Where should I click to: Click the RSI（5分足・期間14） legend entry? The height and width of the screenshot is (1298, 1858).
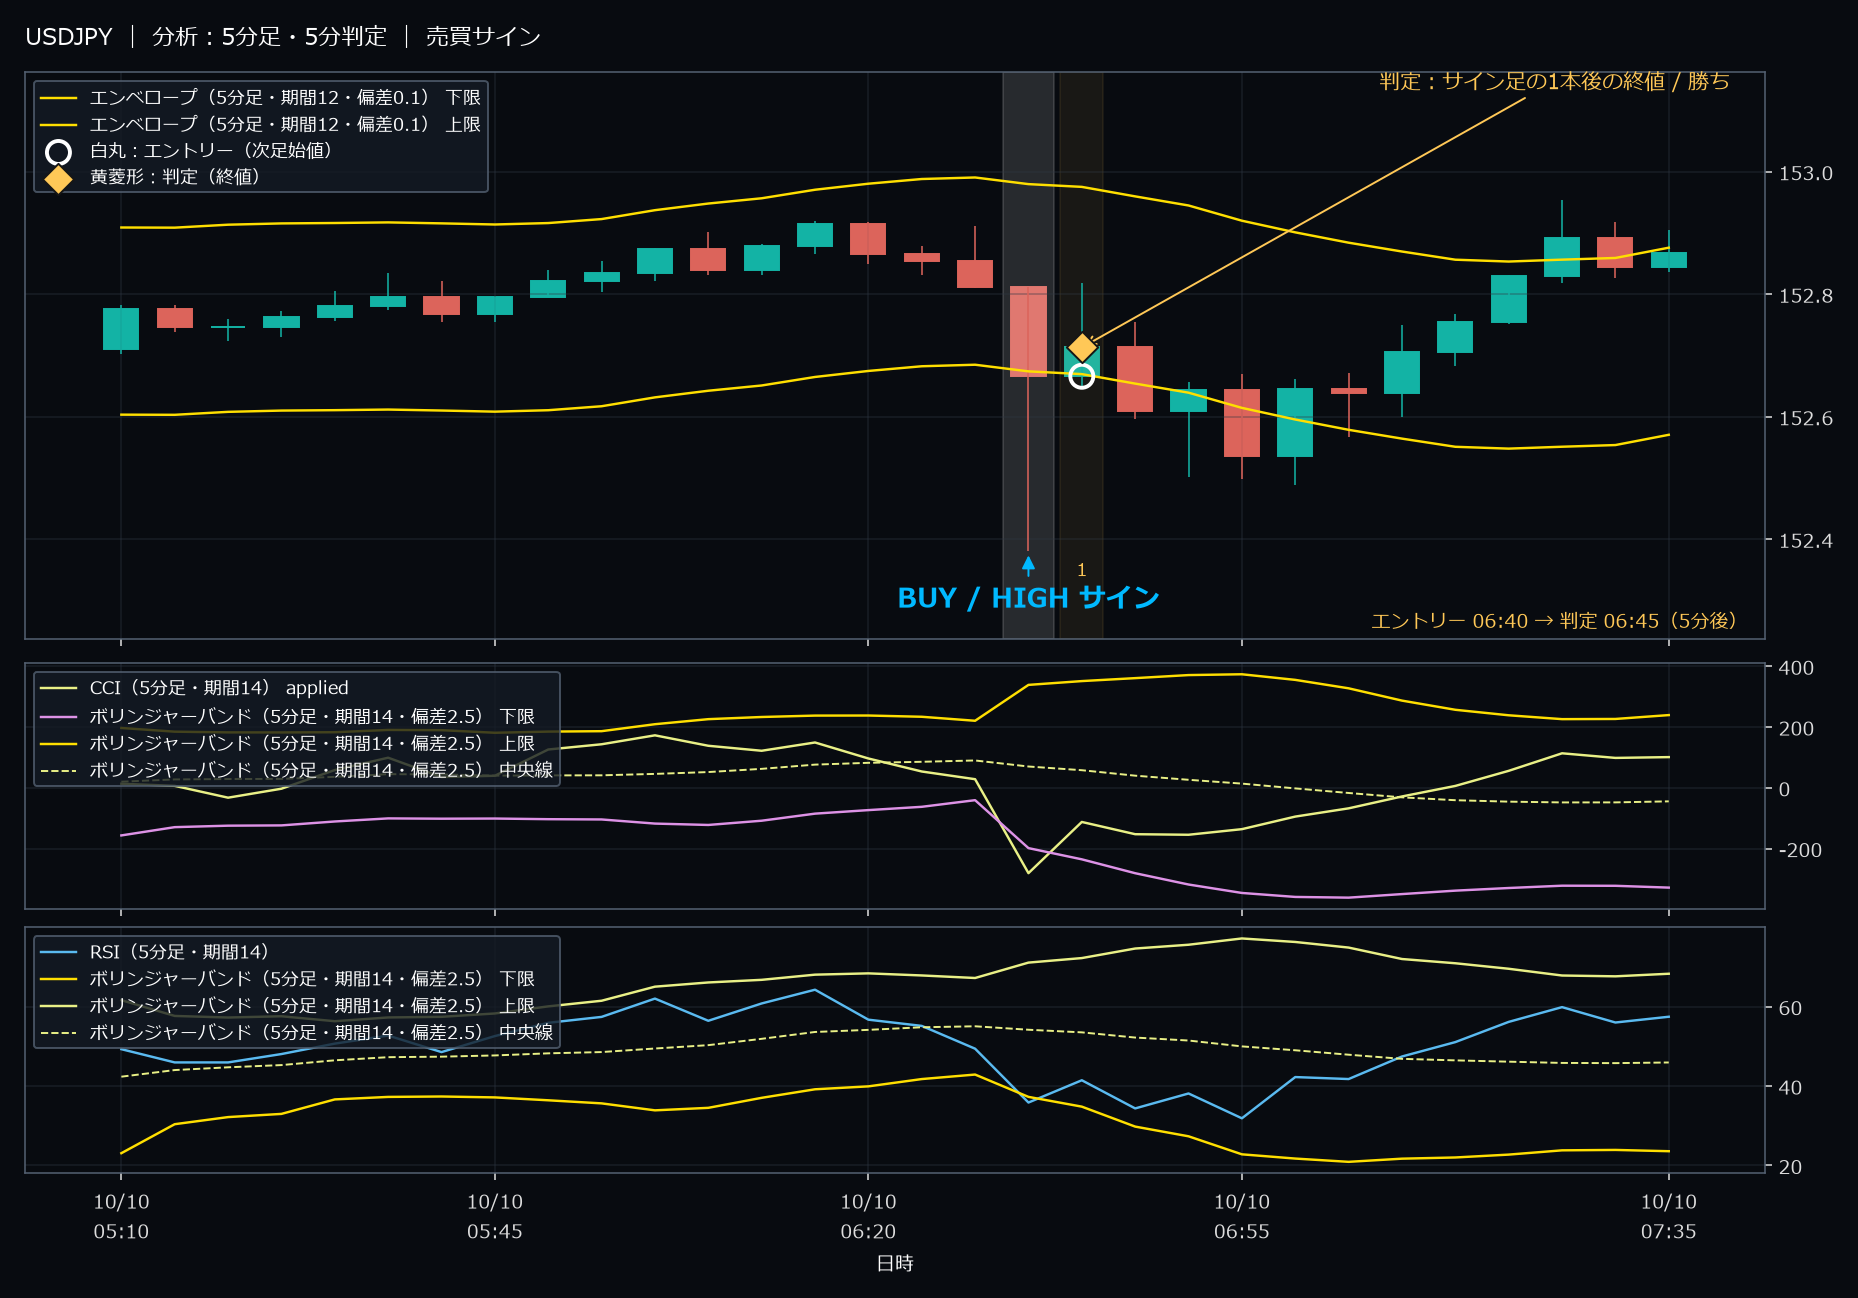coord(154,952)
